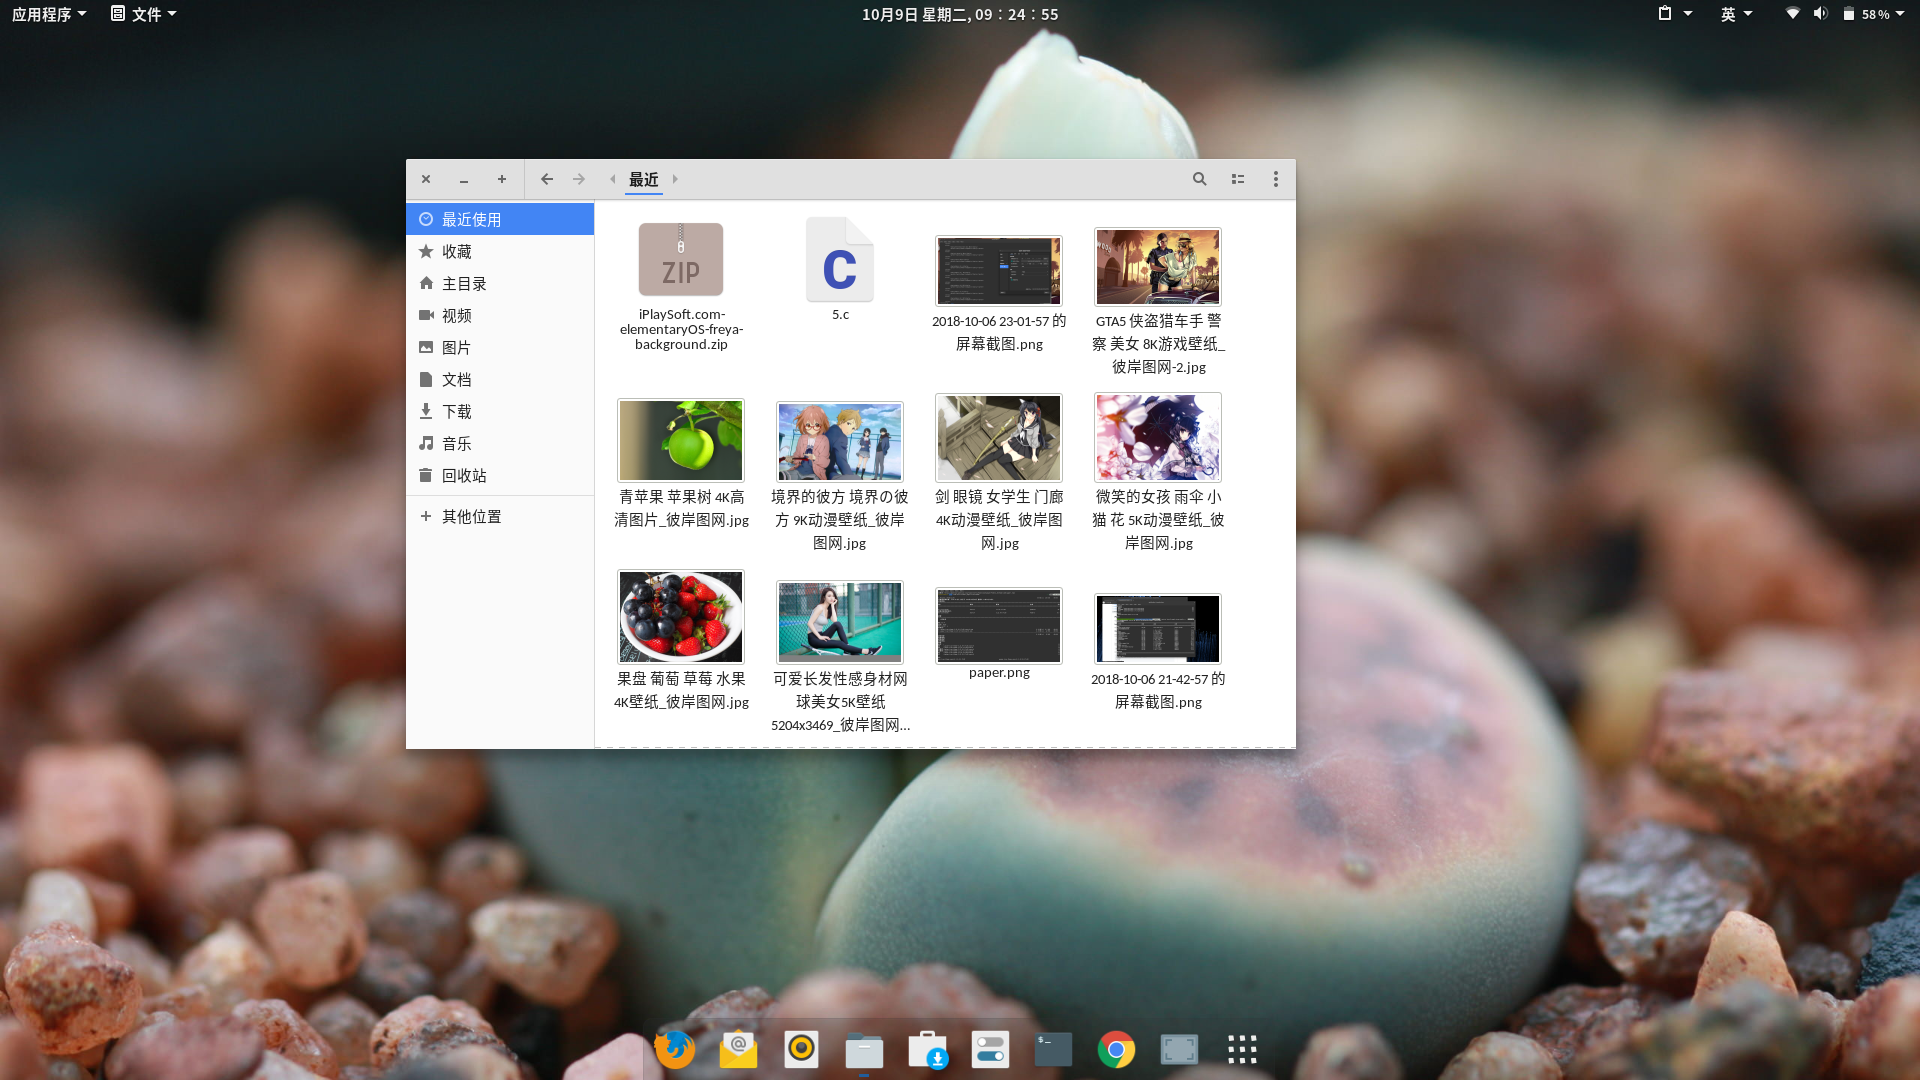This screenshot has width=1920, height=1080.
Task: Open 回收站 trash in sidebar
Action: (463, 476)
